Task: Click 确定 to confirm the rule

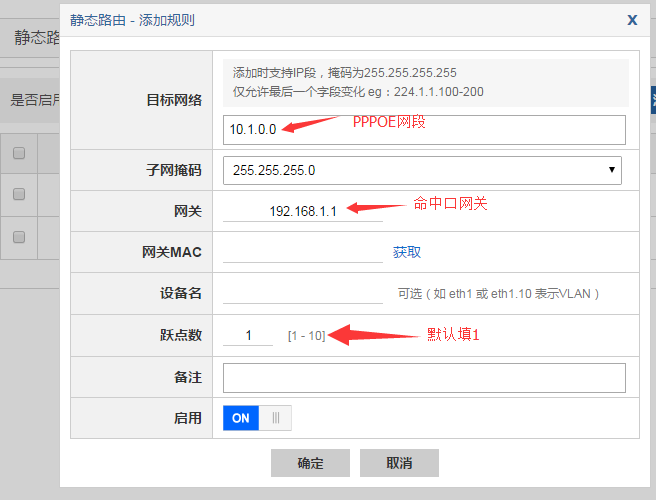Action: coord(310,463)
